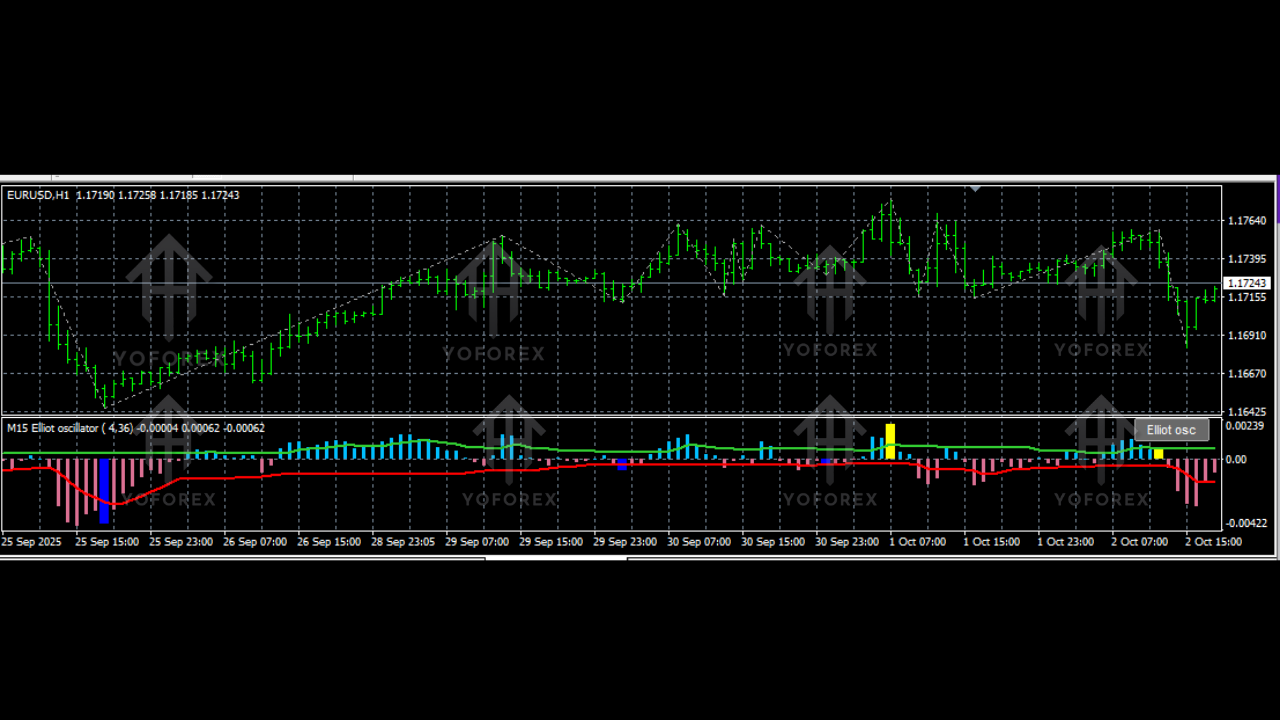Screen dimensions: 1280x720
Task: Click the yellow marker beside the Elliot osc label
Action: click(1157, 453)
